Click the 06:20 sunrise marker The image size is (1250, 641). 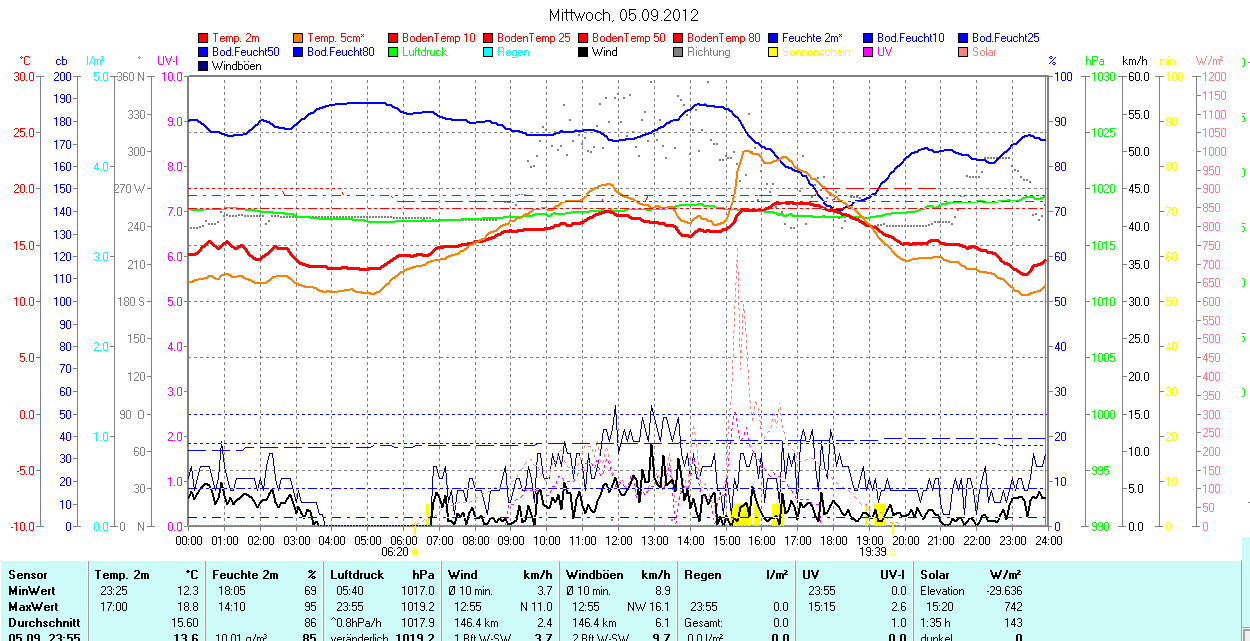396,551
